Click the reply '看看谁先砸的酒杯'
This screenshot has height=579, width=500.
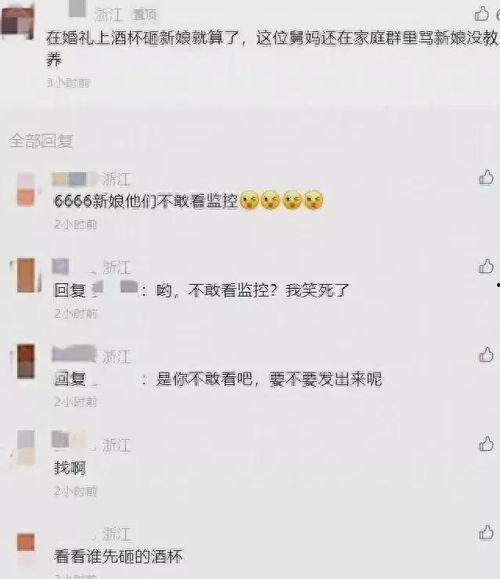tap(118, 556)
